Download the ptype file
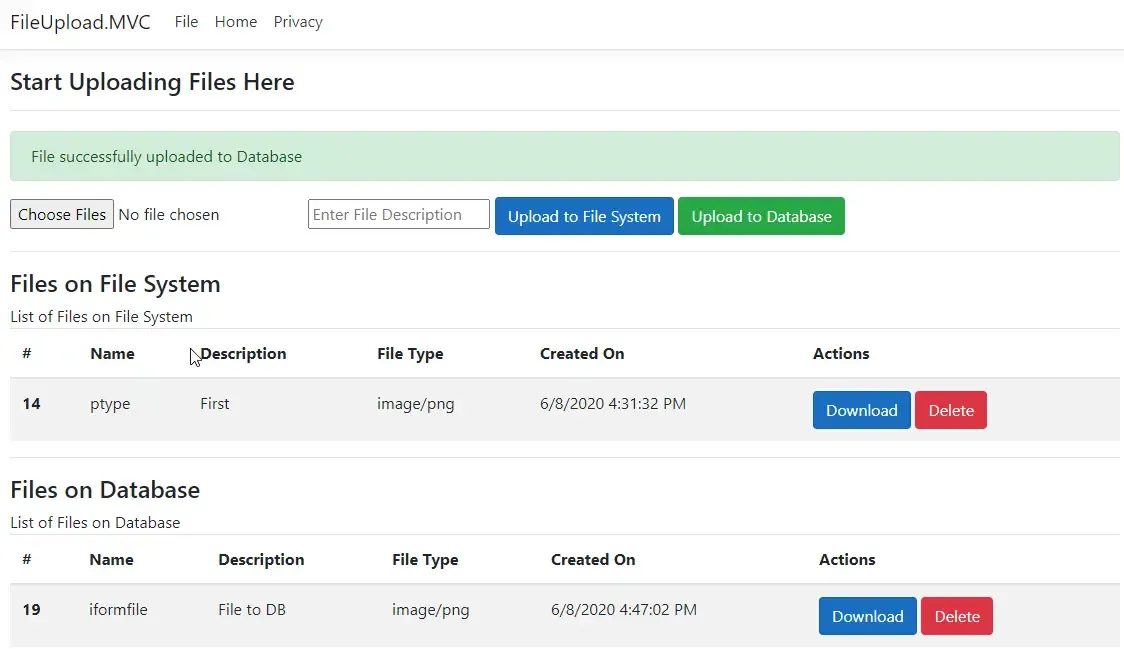Image resolution: width=1124 pixels, height=649 pixels. point(861,410)
